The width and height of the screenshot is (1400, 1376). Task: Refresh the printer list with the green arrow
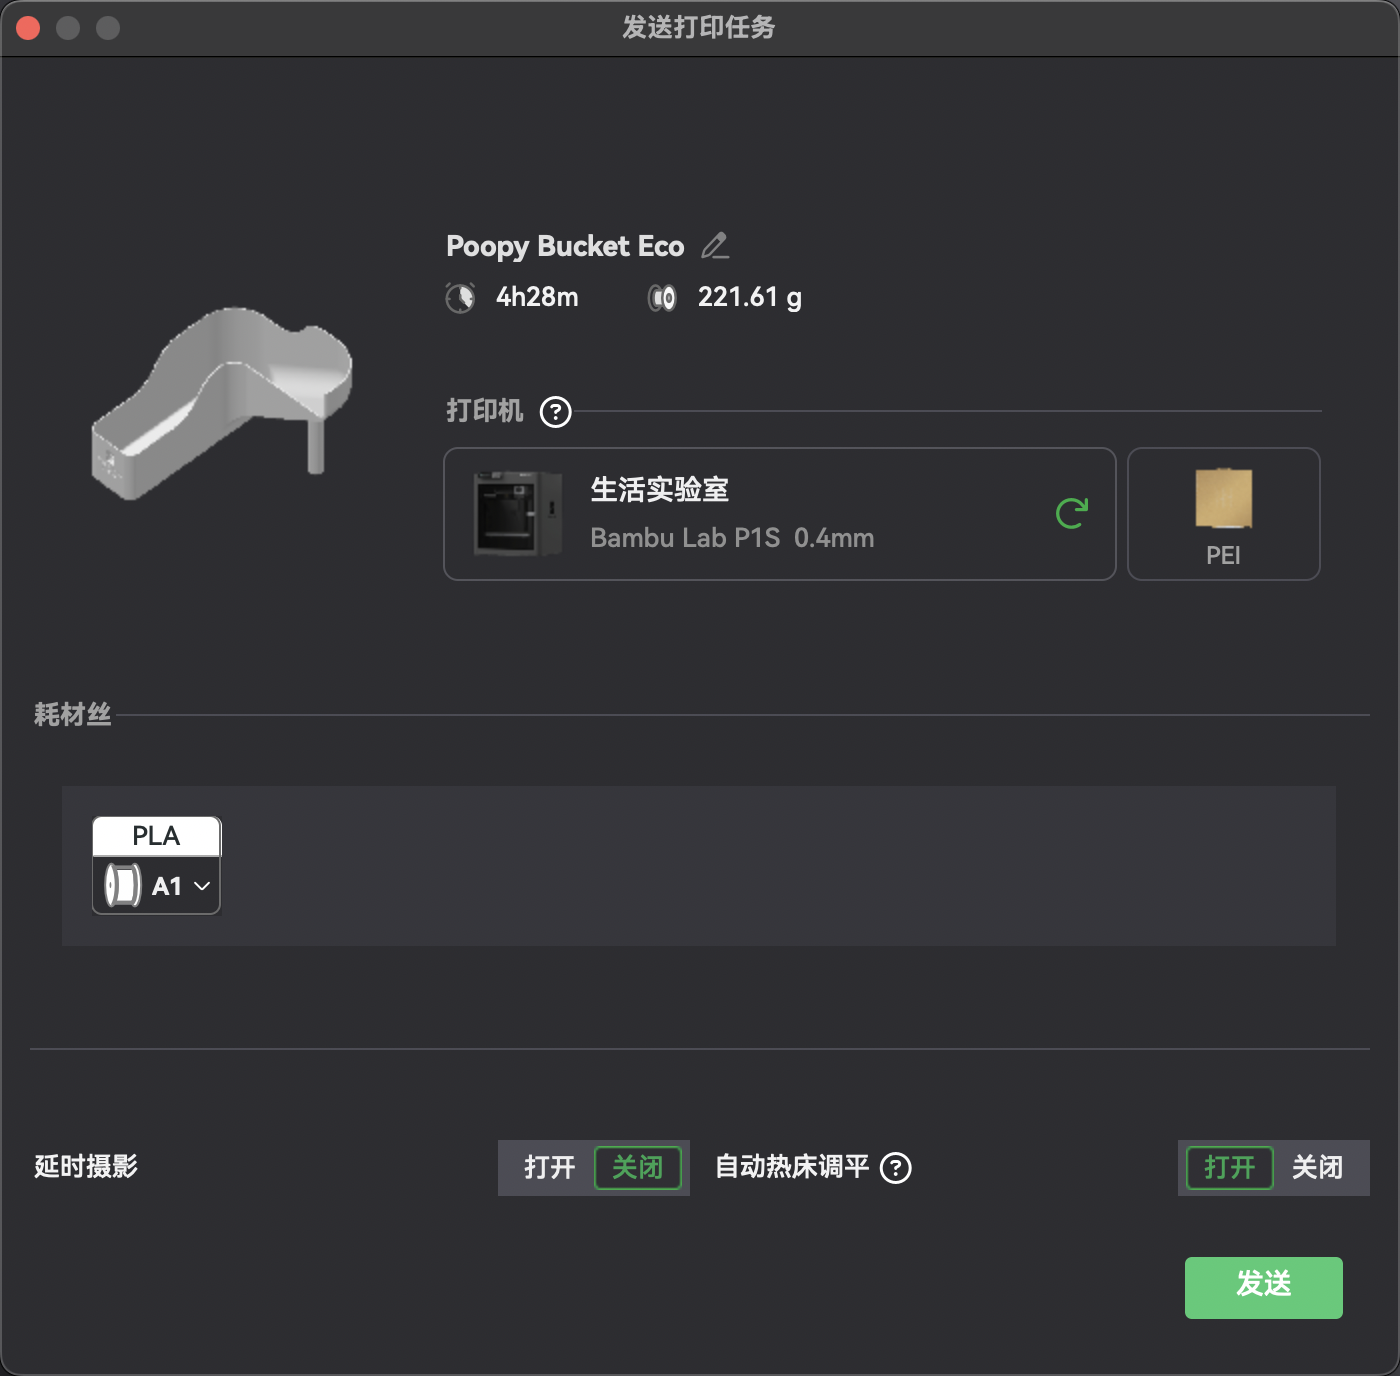coord(1072,513)
